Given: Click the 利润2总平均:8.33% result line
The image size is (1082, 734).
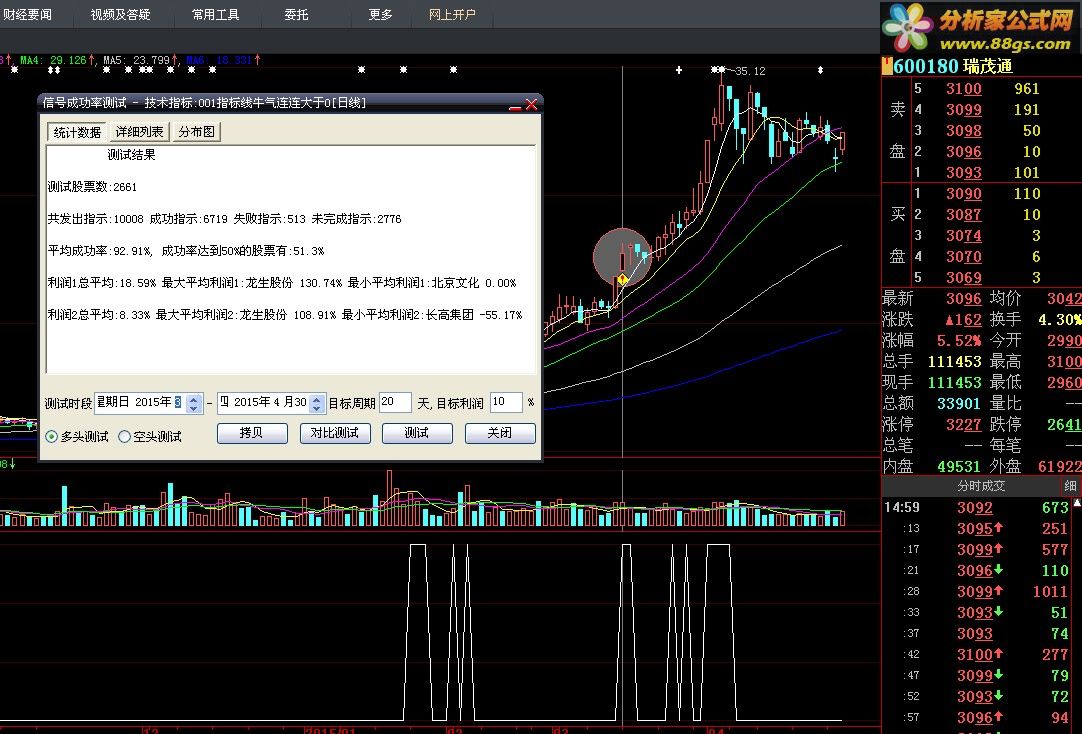Looking at the screenshot, I should point(285,315).
